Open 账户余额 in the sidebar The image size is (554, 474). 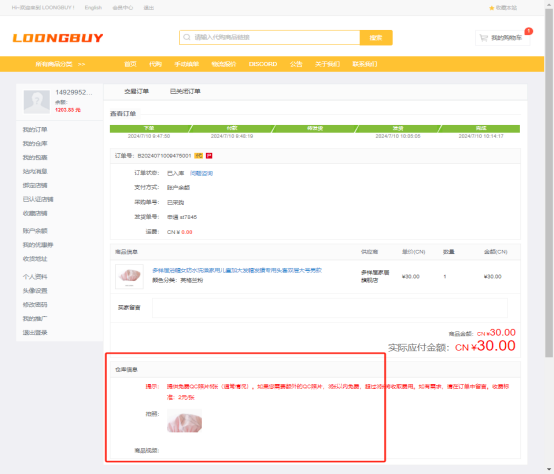coord(35,231)
